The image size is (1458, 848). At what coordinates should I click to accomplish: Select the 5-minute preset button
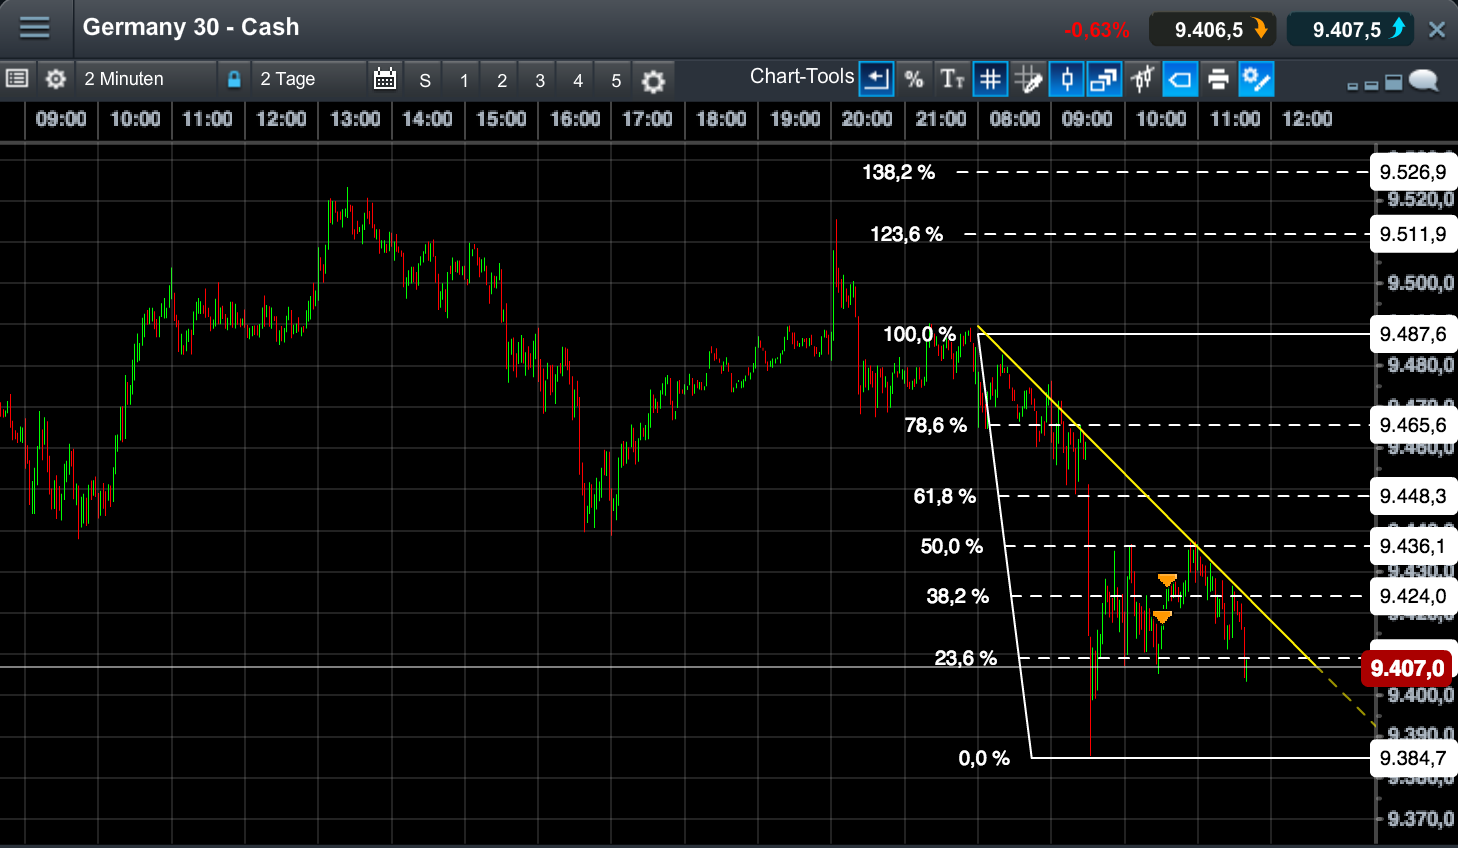(615, 79)
